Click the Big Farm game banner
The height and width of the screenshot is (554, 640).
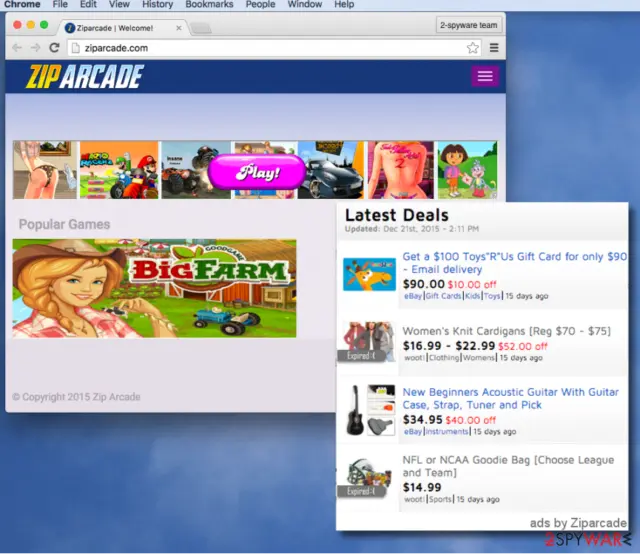point(154,288)
